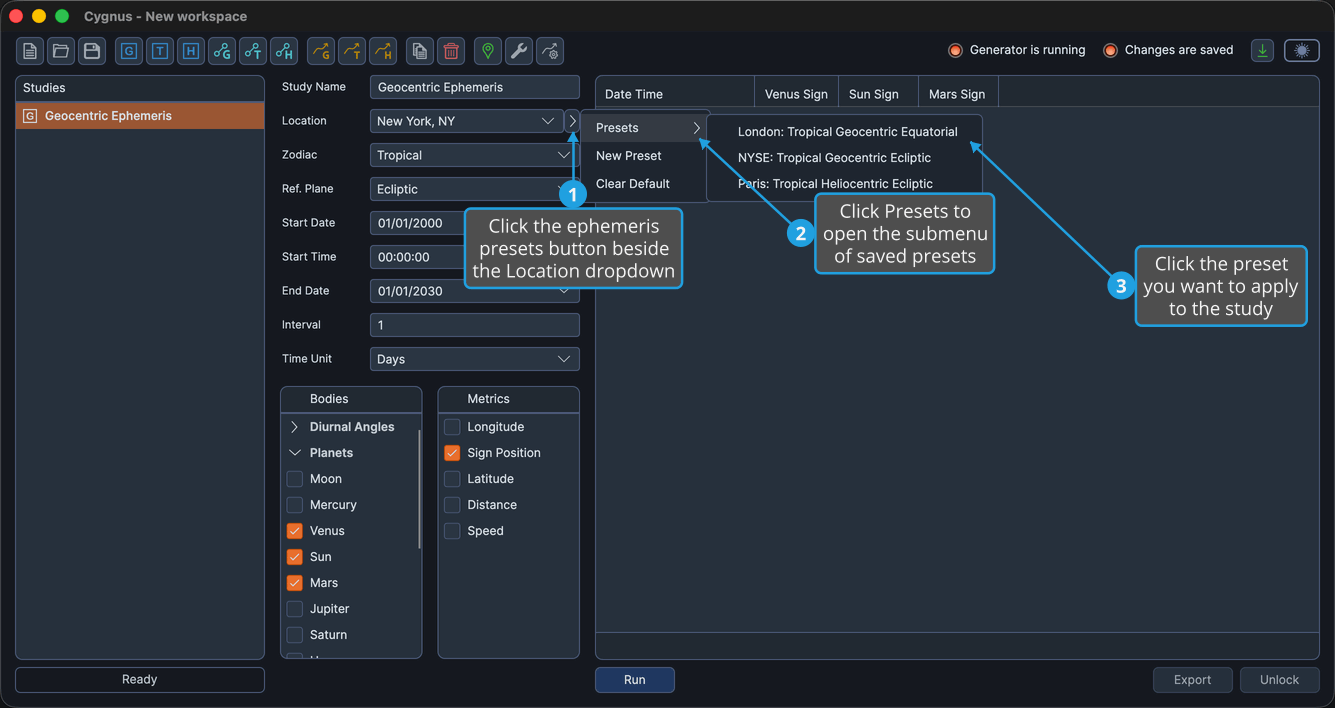Click the Date Time column header
The image size is (1335, 708).
coord(675,94)
